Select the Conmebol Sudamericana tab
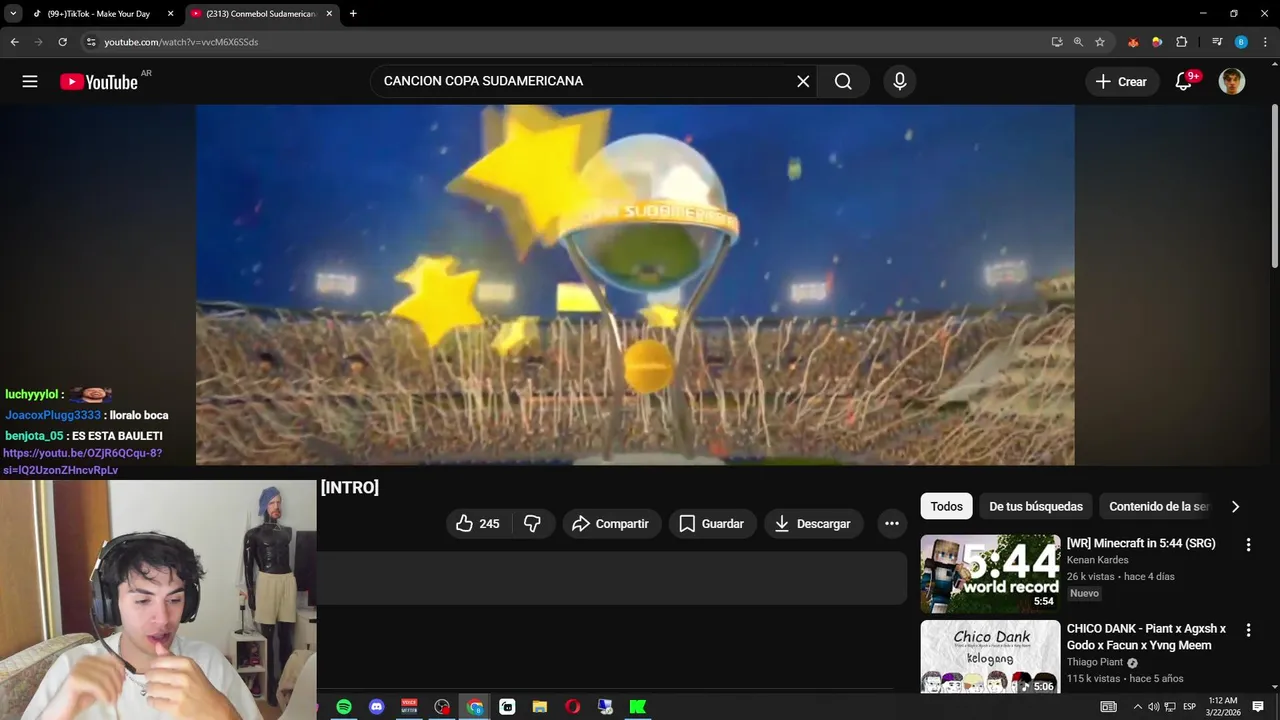This screenshot has height=720, width=1280. (x=260, y=14)
